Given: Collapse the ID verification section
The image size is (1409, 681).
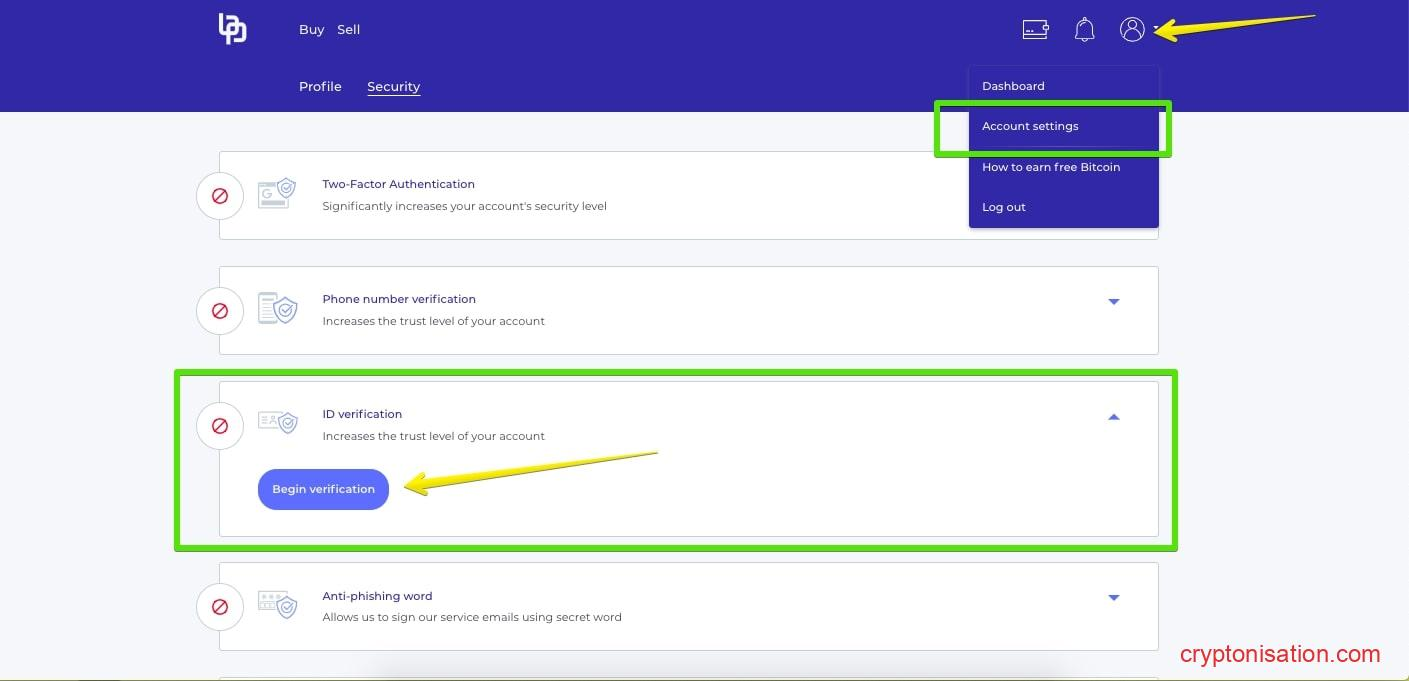Looking at the screenshot, I should pyautogui.click(x=1113, y=417).
